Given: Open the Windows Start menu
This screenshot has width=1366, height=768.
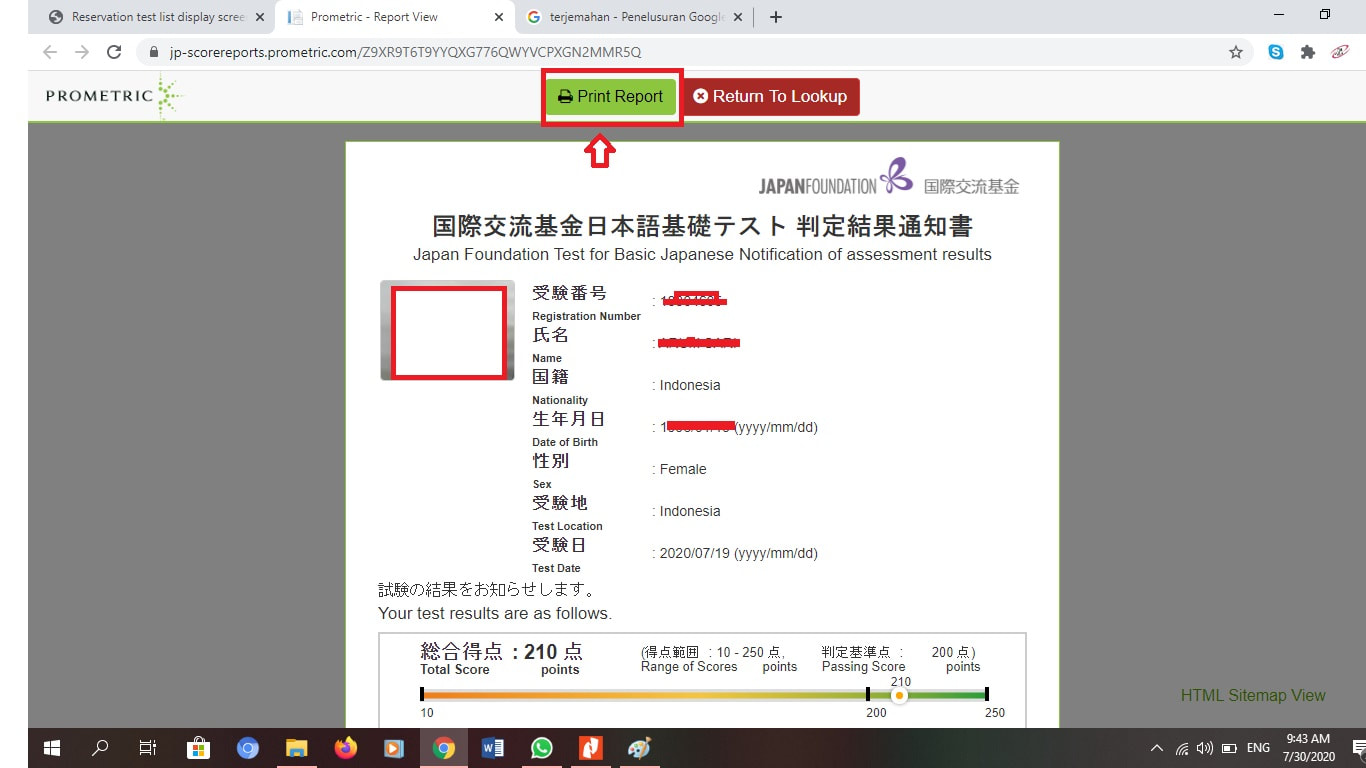Looking at the screenshot, I should (52, 748).
